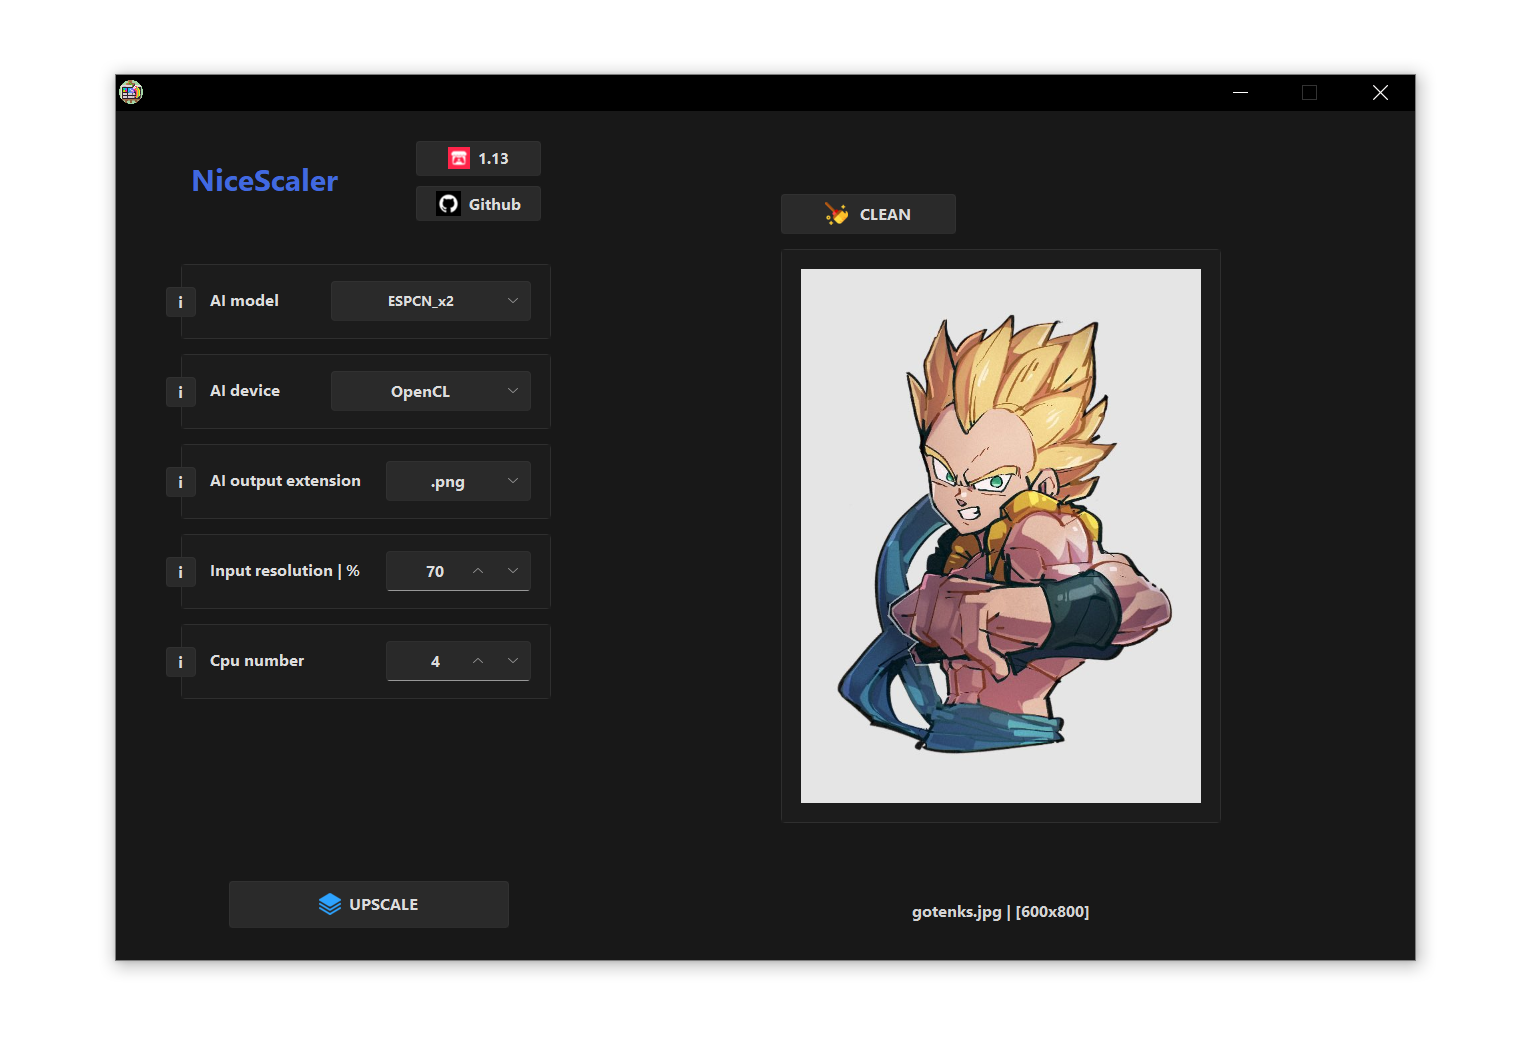1538x1049 pixels.
Task: Decrease the Input resolution percent value
Action: tap(513, 571)
